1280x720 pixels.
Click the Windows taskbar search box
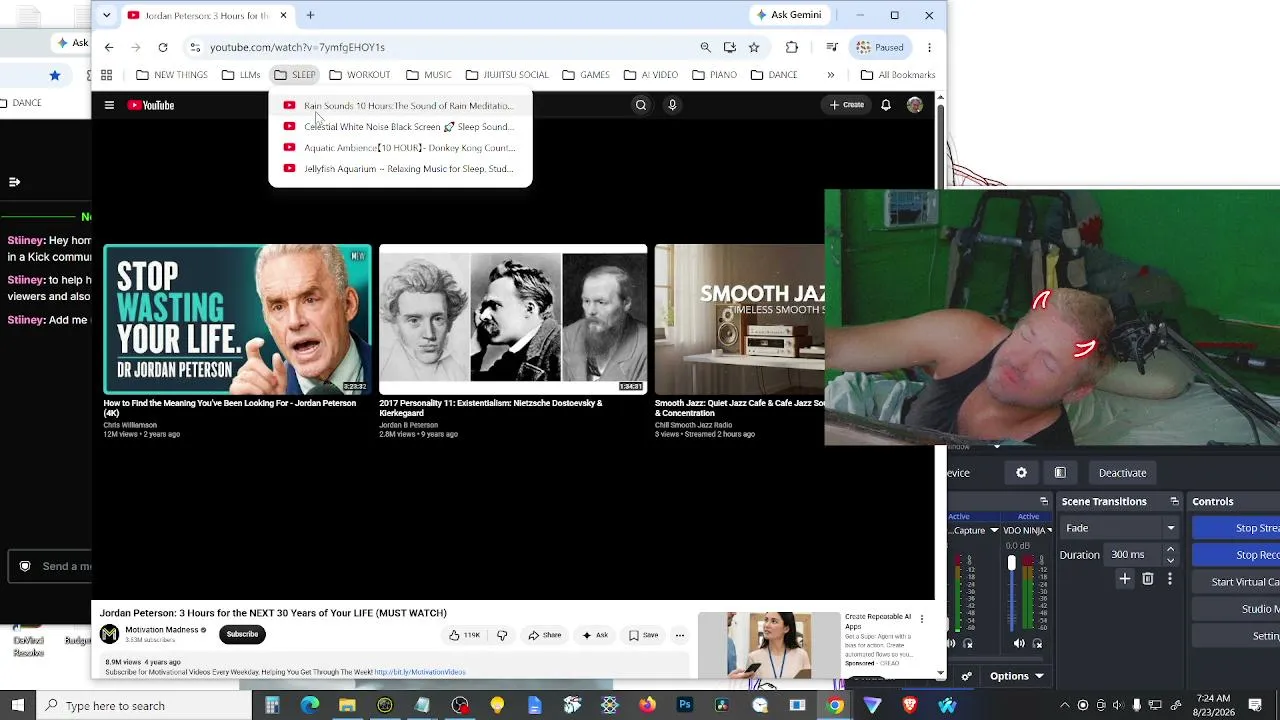(144, 706)
